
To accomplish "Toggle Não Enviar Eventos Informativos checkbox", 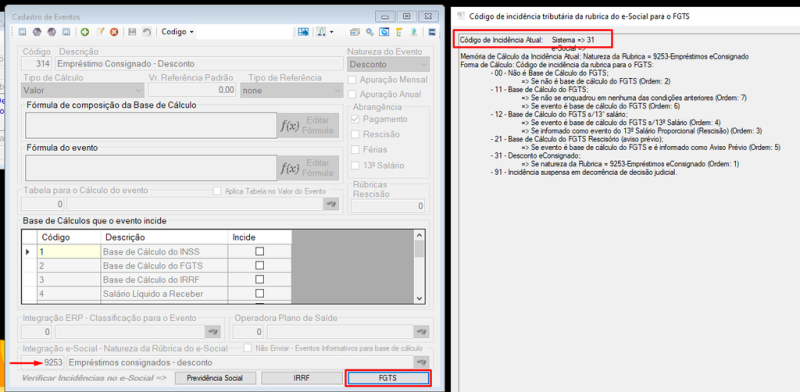I will pos(248,348).
